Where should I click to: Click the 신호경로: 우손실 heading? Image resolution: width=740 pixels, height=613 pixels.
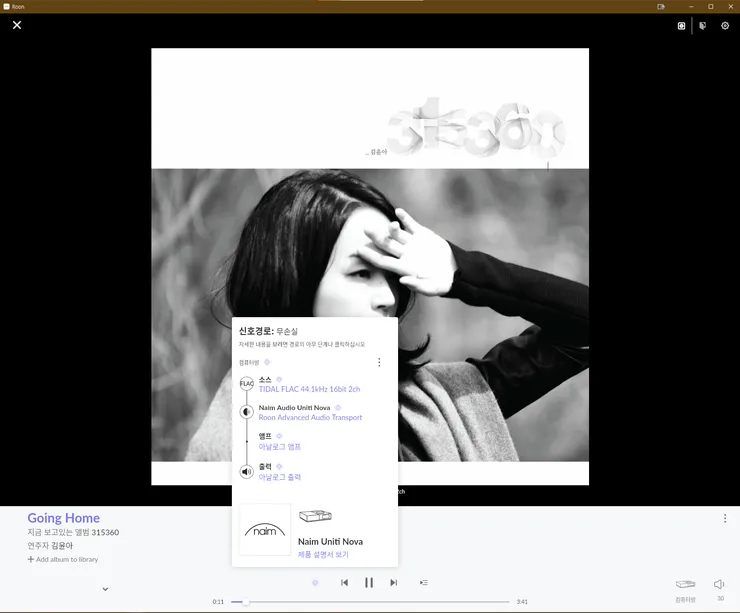pyautogui.click(x=268, y=331)
